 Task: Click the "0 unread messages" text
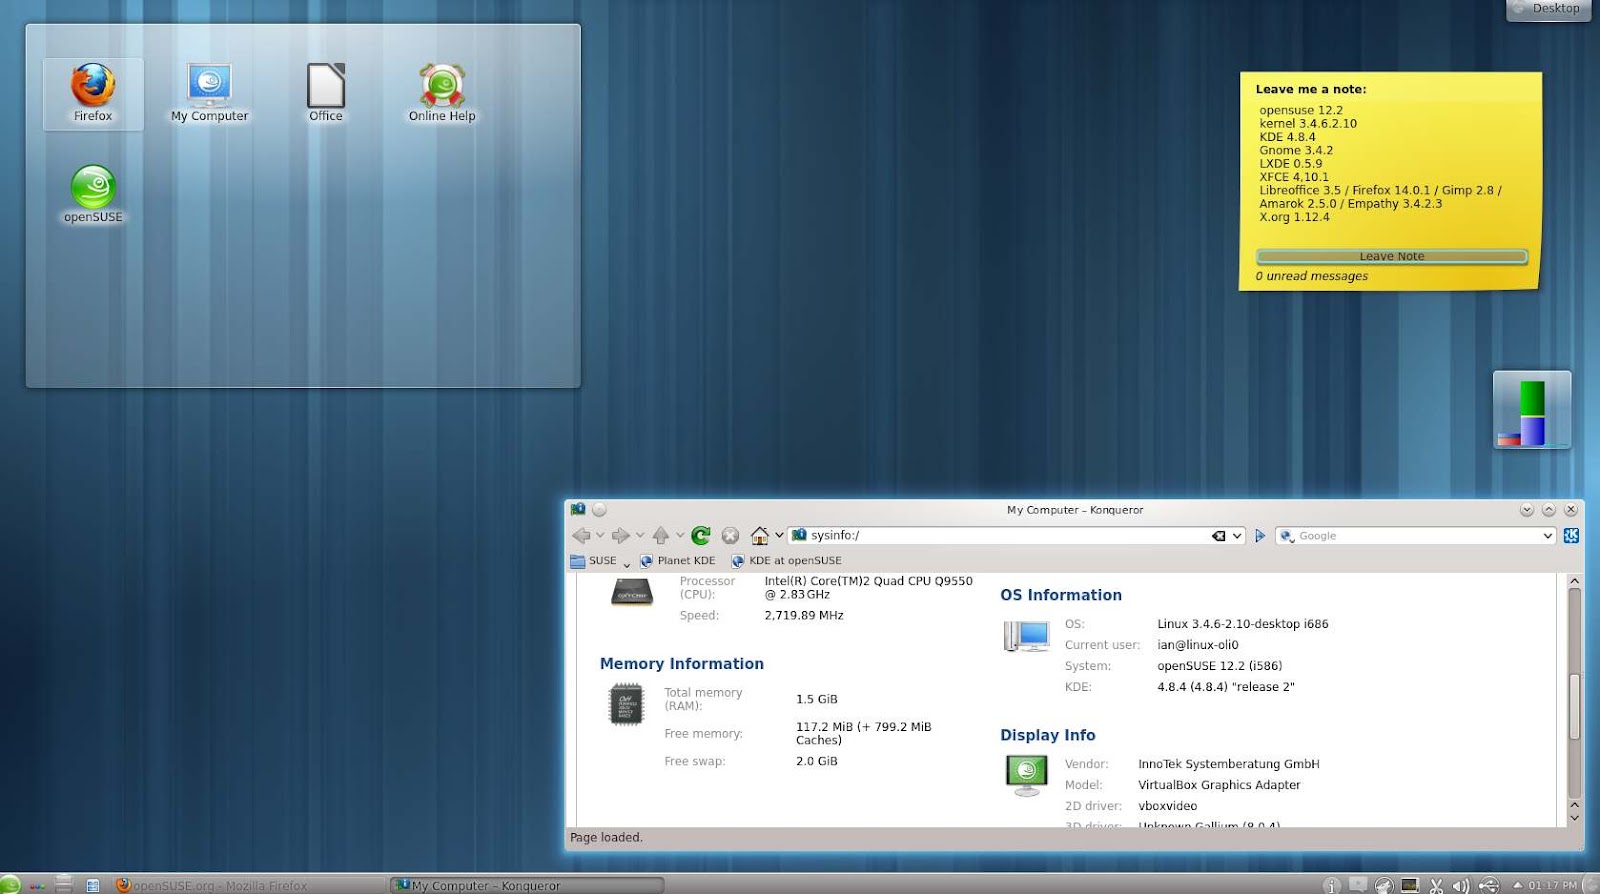(x=1312, y=276)
